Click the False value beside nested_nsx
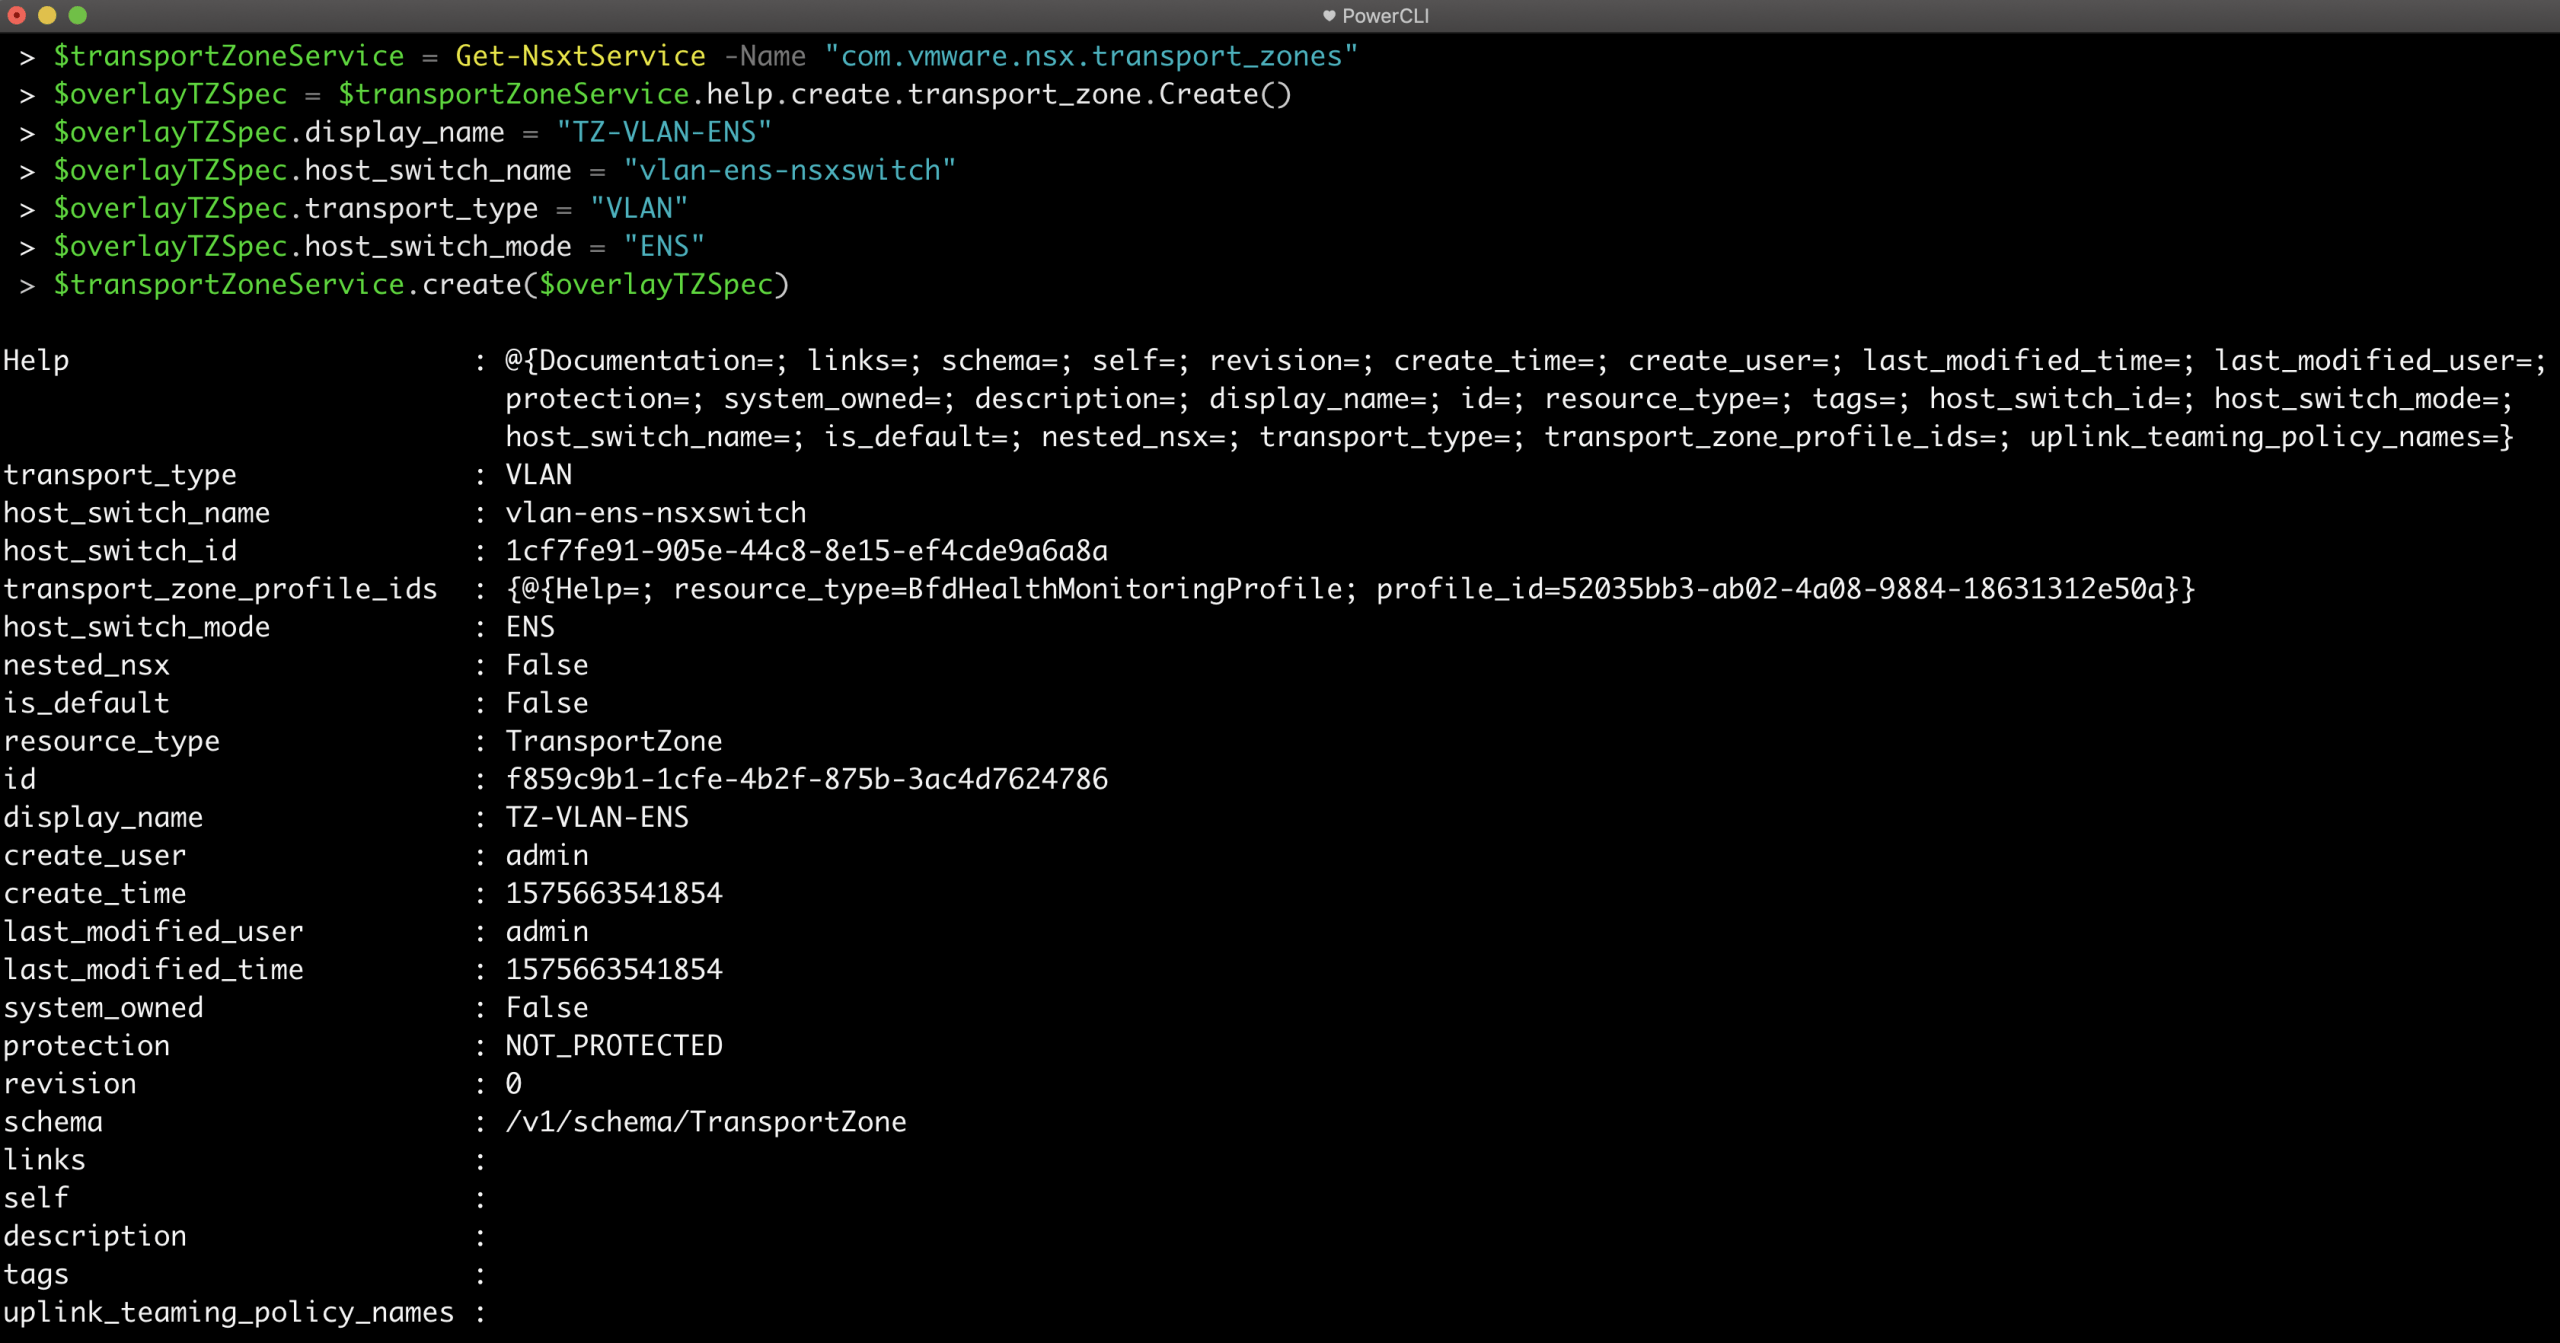Image resolution: width=2560 pixels, height=1343 pixels. pos(546,664)
